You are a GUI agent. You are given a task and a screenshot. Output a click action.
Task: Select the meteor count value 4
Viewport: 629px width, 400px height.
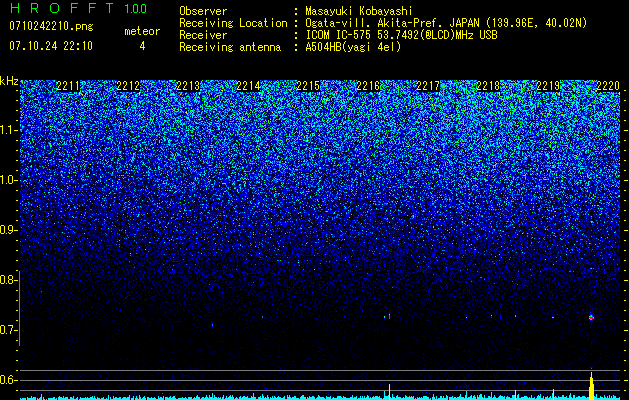pos(142,46)
